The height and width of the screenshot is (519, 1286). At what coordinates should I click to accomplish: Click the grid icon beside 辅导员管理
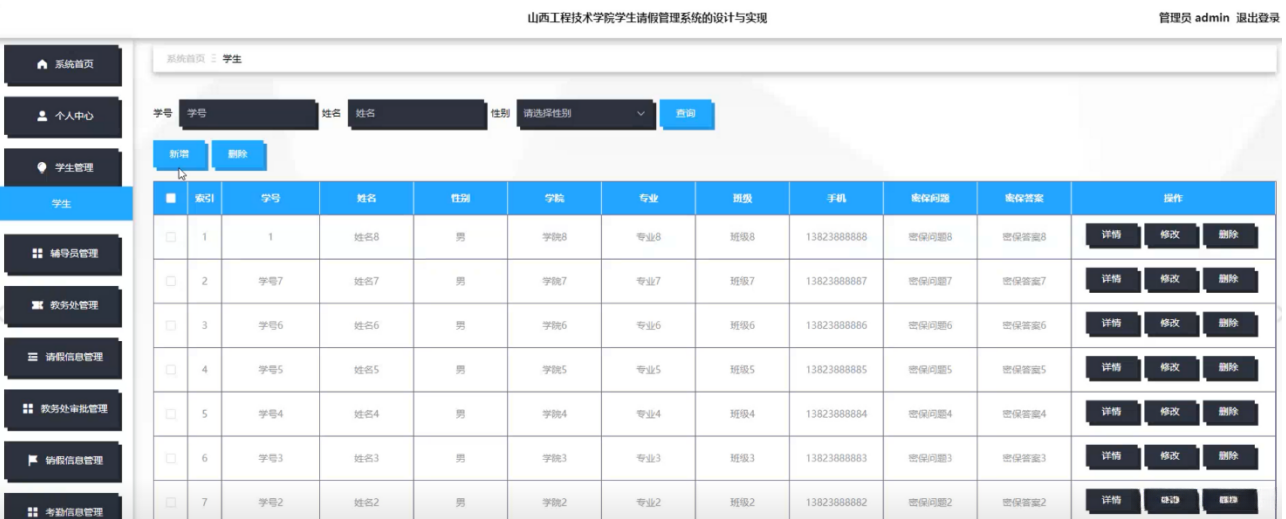click(x=37, y=253)
